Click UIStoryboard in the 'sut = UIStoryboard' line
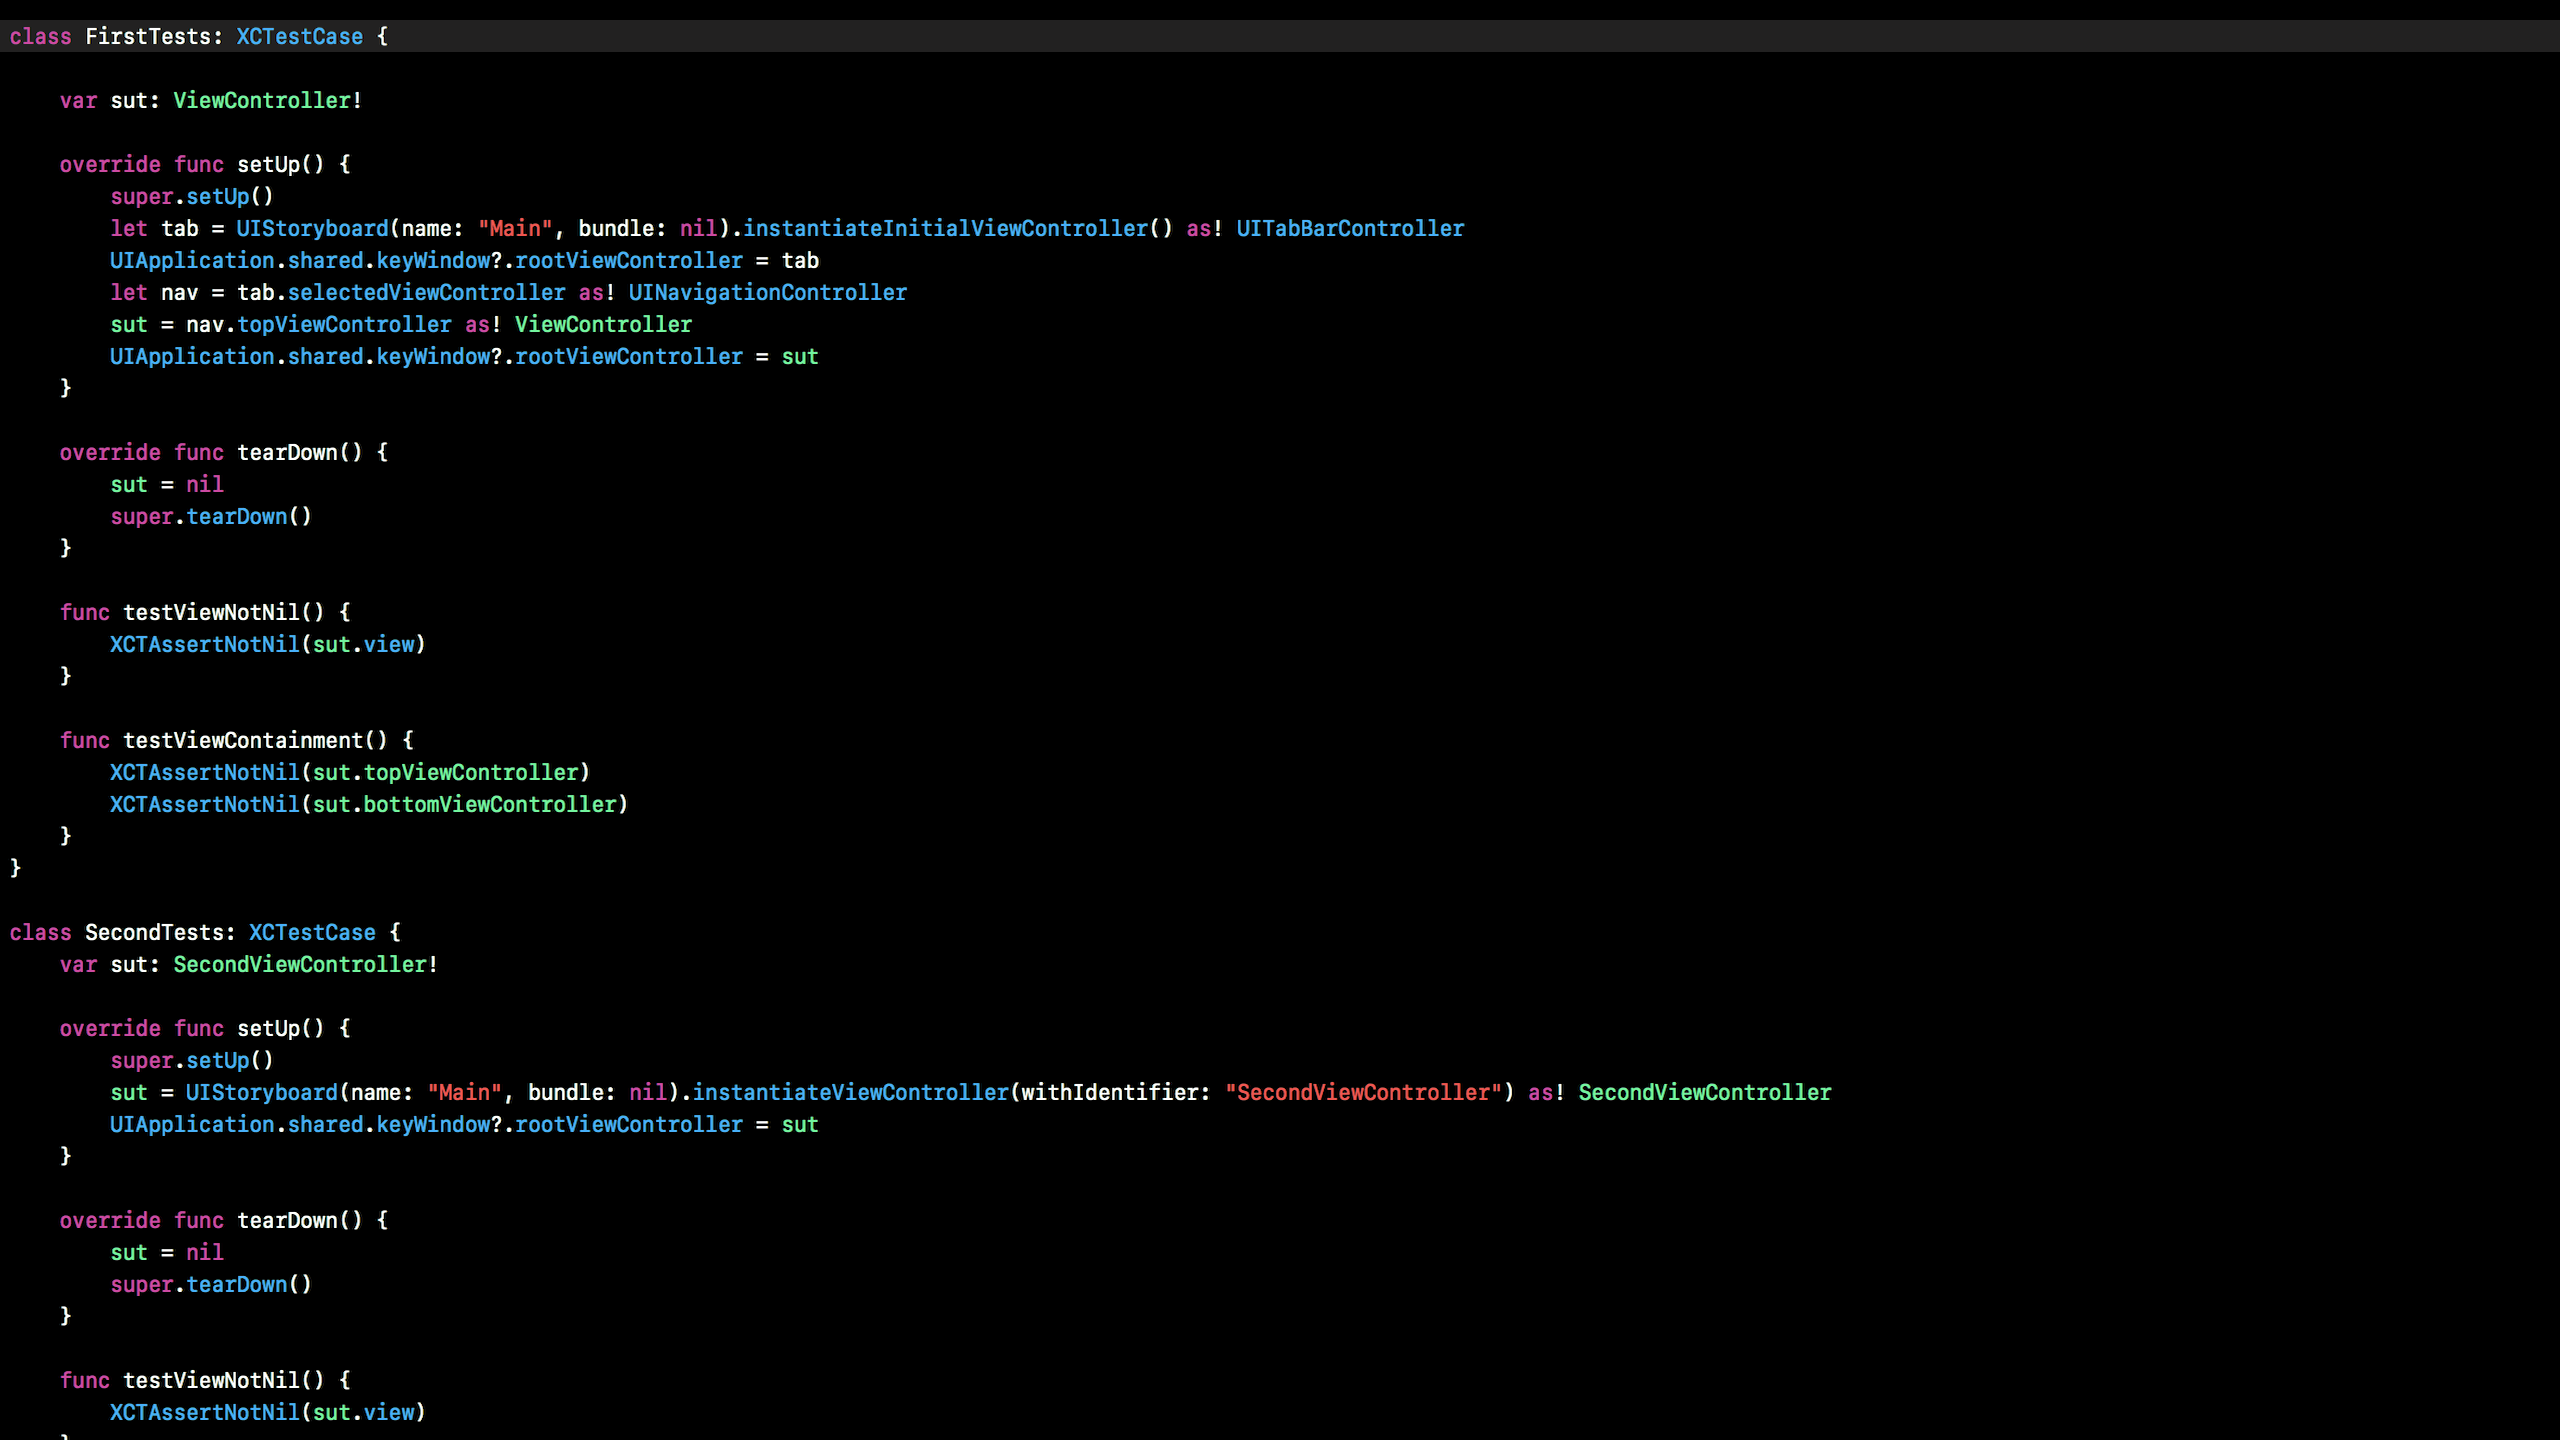This screenshot has width=2560, height=1440. tap(262, 1093)
